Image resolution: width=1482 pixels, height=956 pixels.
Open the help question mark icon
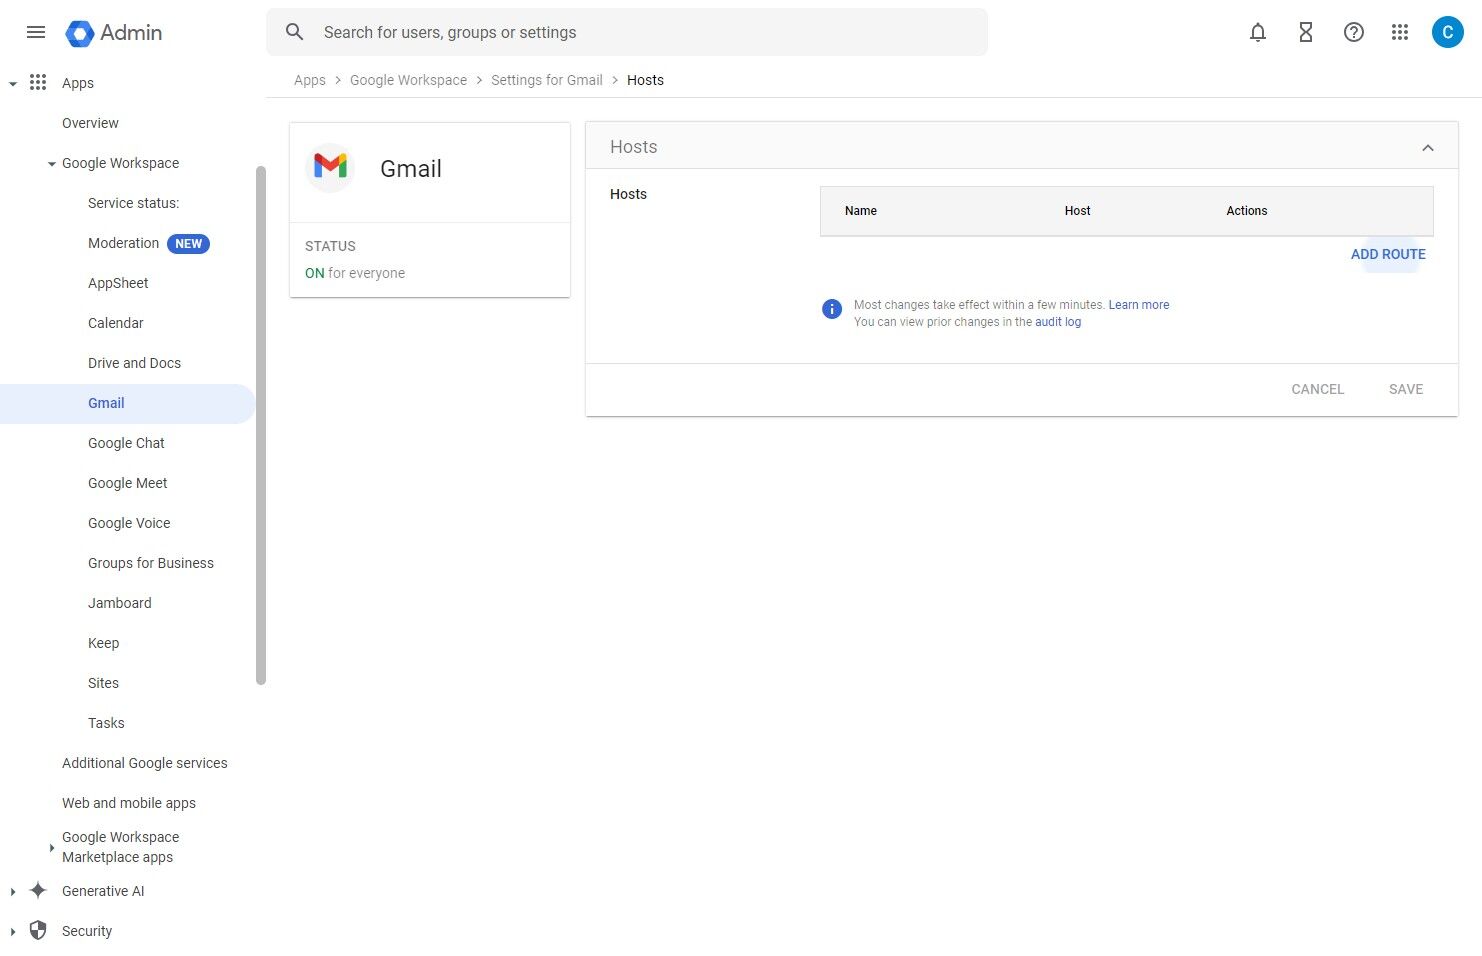[1354, 33]
